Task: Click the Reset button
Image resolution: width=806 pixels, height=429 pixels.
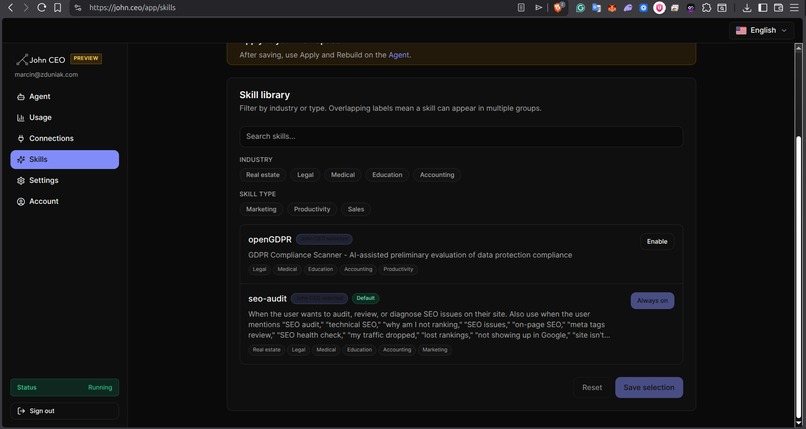Action: (x=592, y=387)
